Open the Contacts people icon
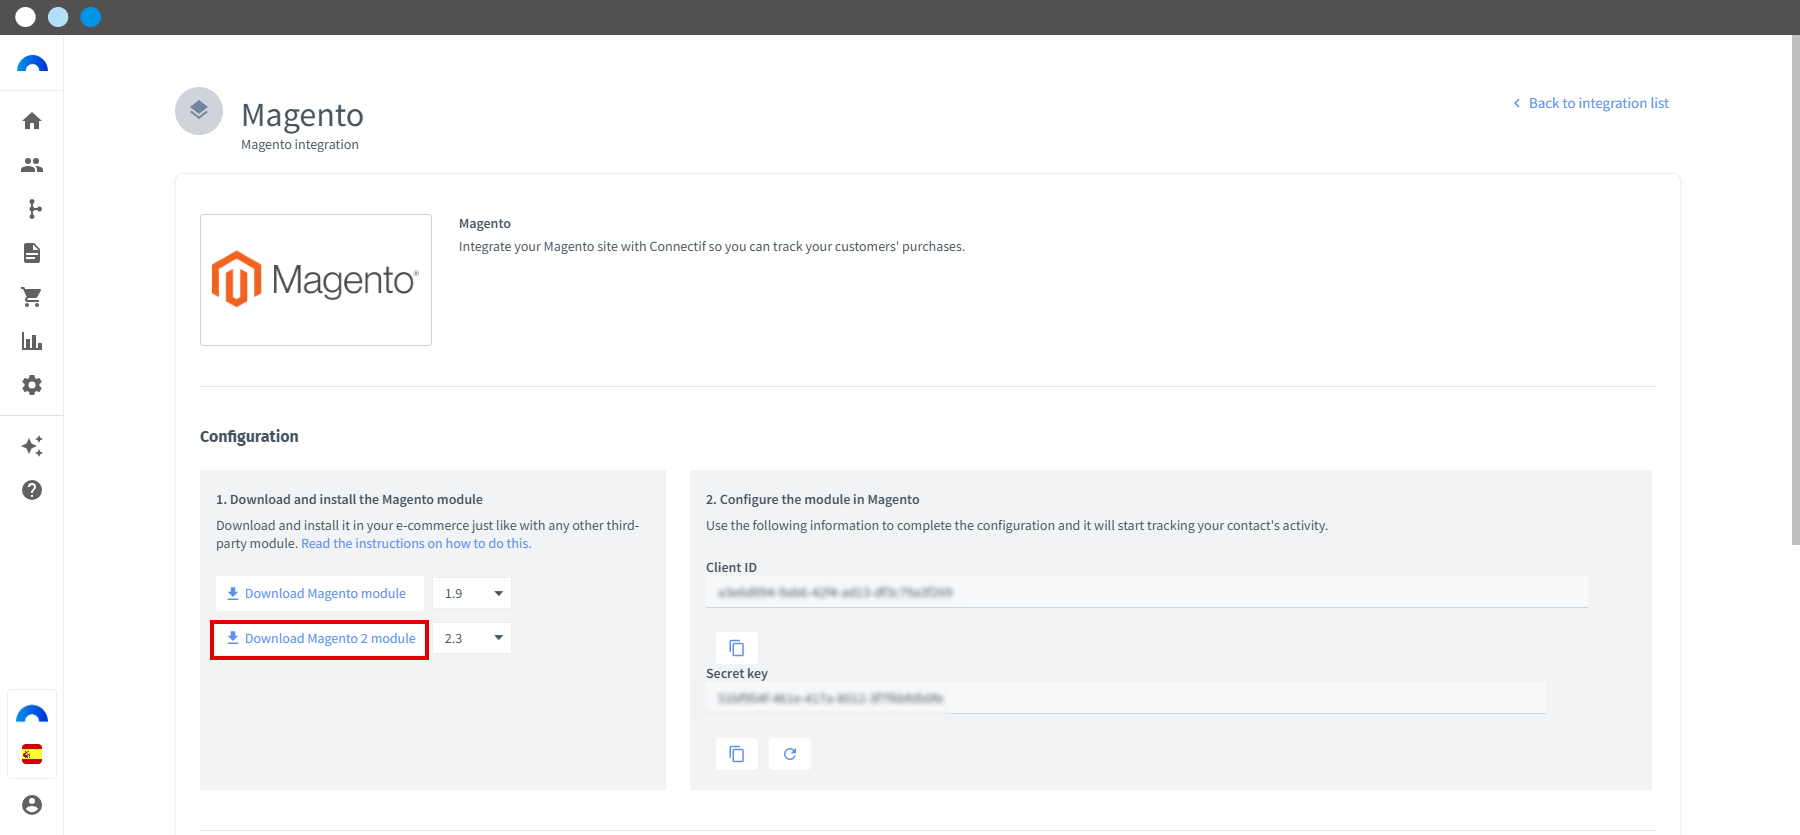This screenshot has width=1800, height=835. click(32, 165)
